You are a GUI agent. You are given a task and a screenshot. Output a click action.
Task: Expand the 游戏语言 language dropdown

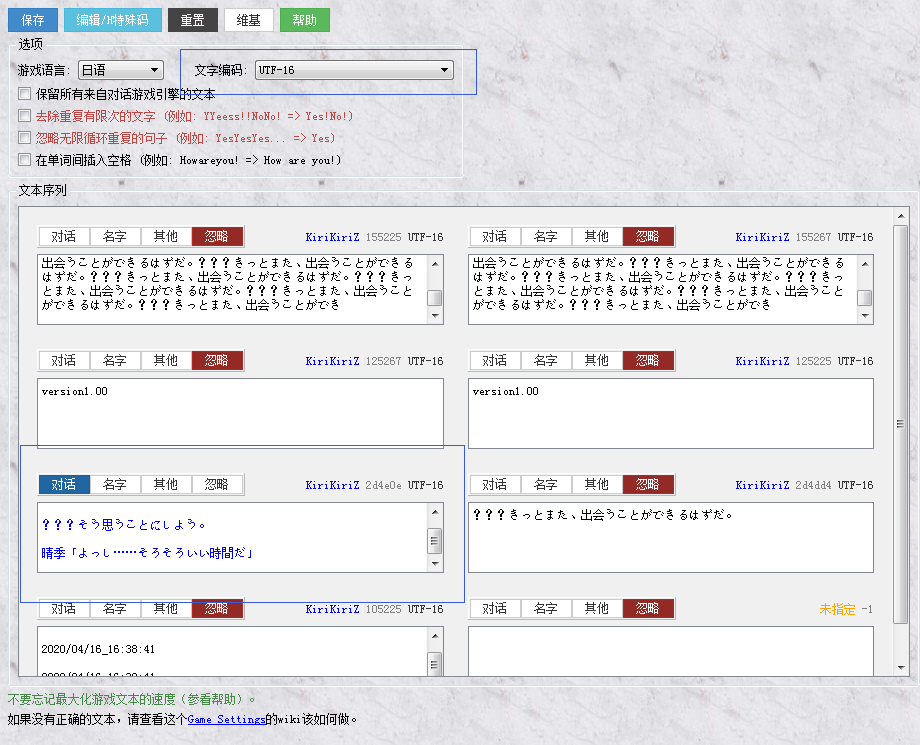(121, 70)
